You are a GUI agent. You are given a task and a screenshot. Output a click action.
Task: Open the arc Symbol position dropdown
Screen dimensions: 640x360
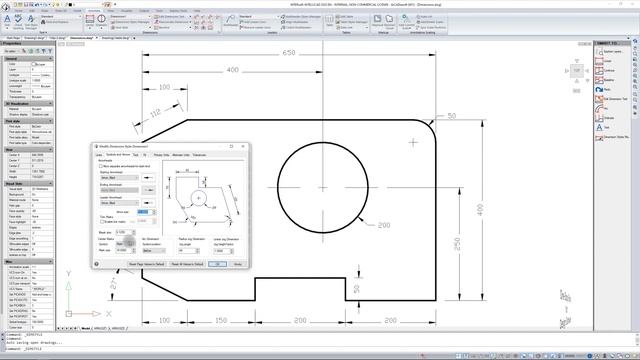154,251
